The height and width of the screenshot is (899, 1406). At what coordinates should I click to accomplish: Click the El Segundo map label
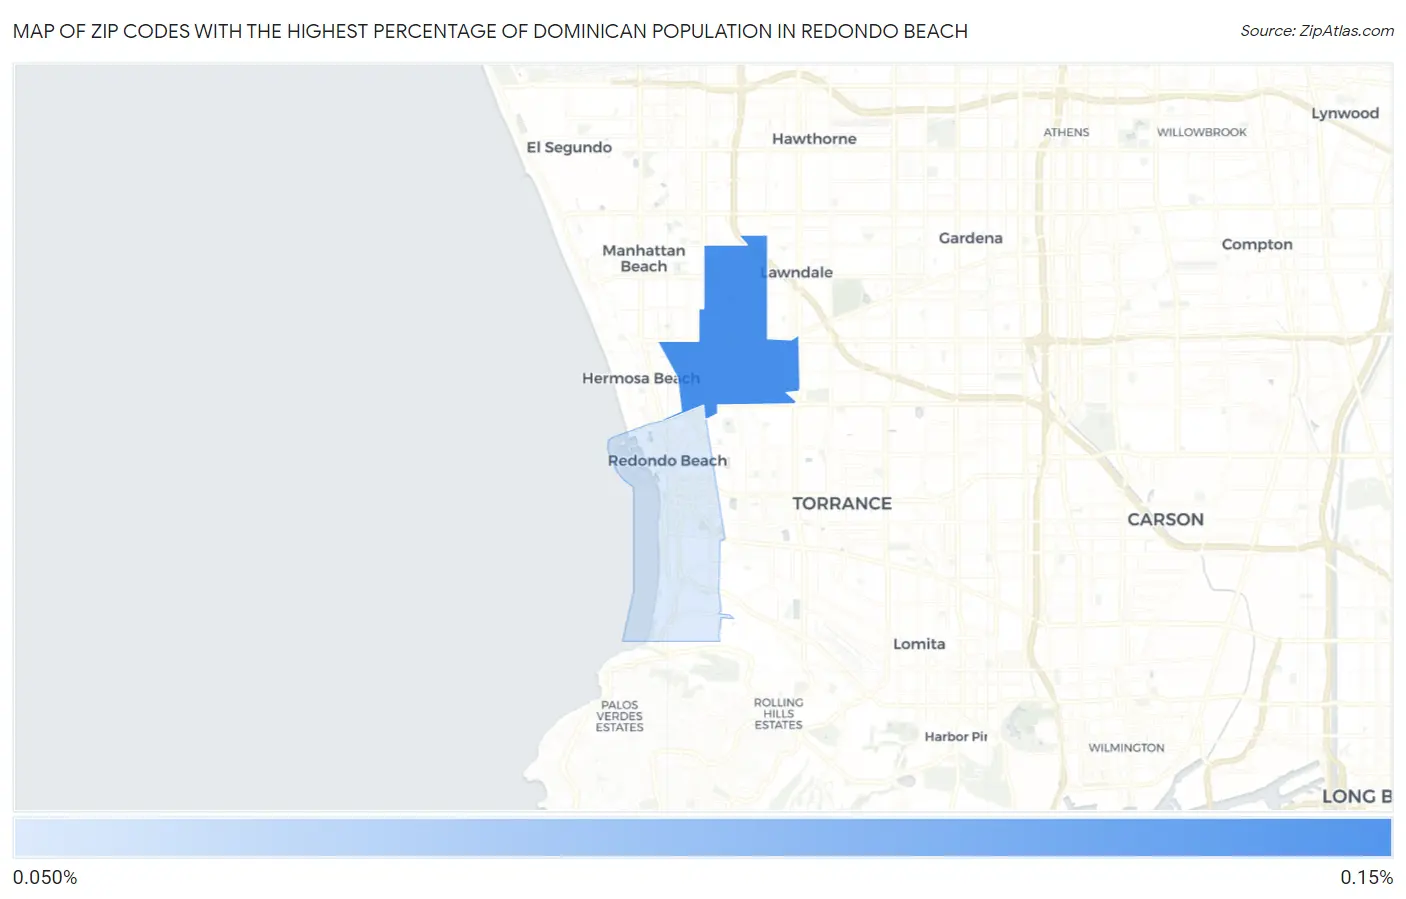point(569,147)
